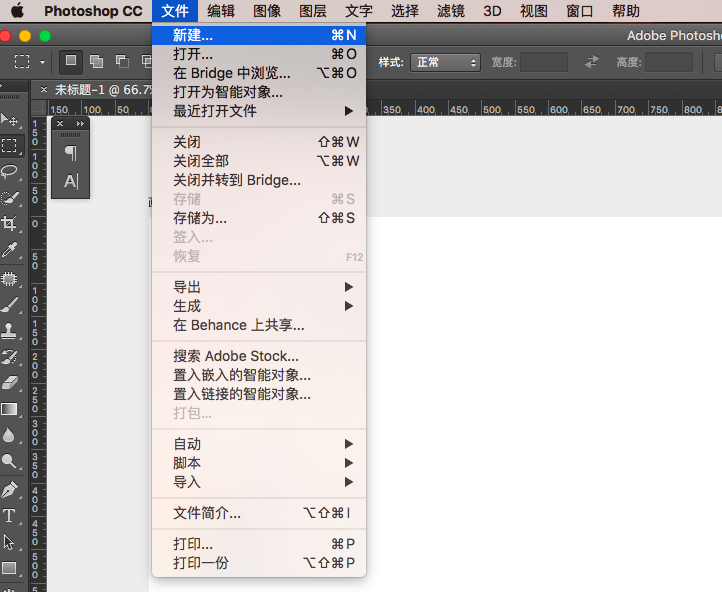Choose 搜索 Adobe Stock...
The height and width of the screenshot is (592, 722).
click(259, 356)
